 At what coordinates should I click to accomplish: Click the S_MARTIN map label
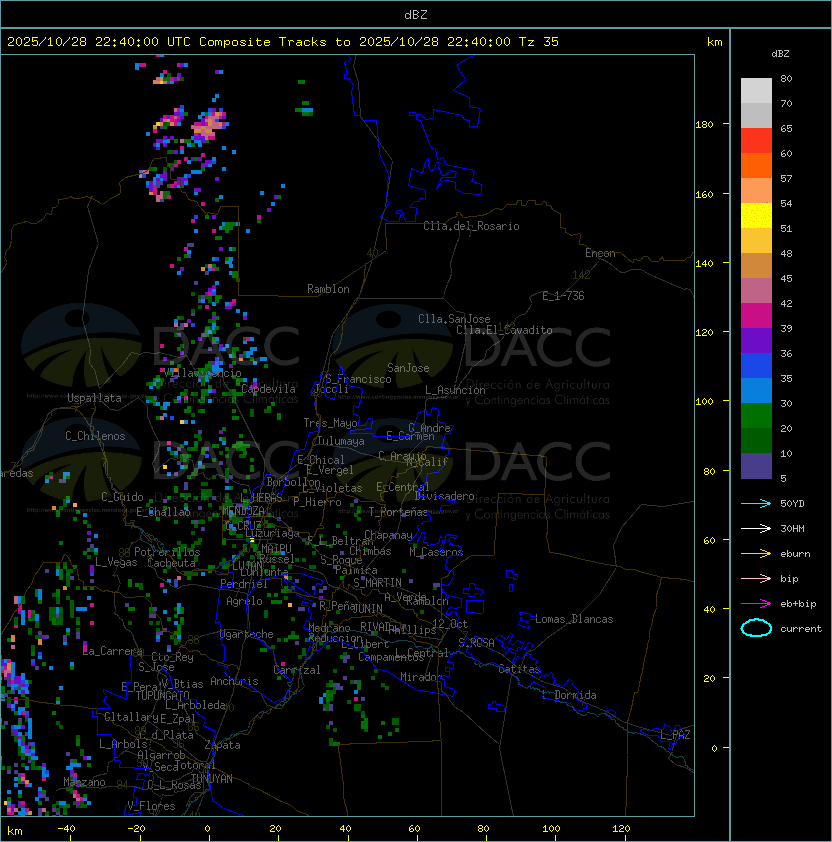click(x=377, y=583)
